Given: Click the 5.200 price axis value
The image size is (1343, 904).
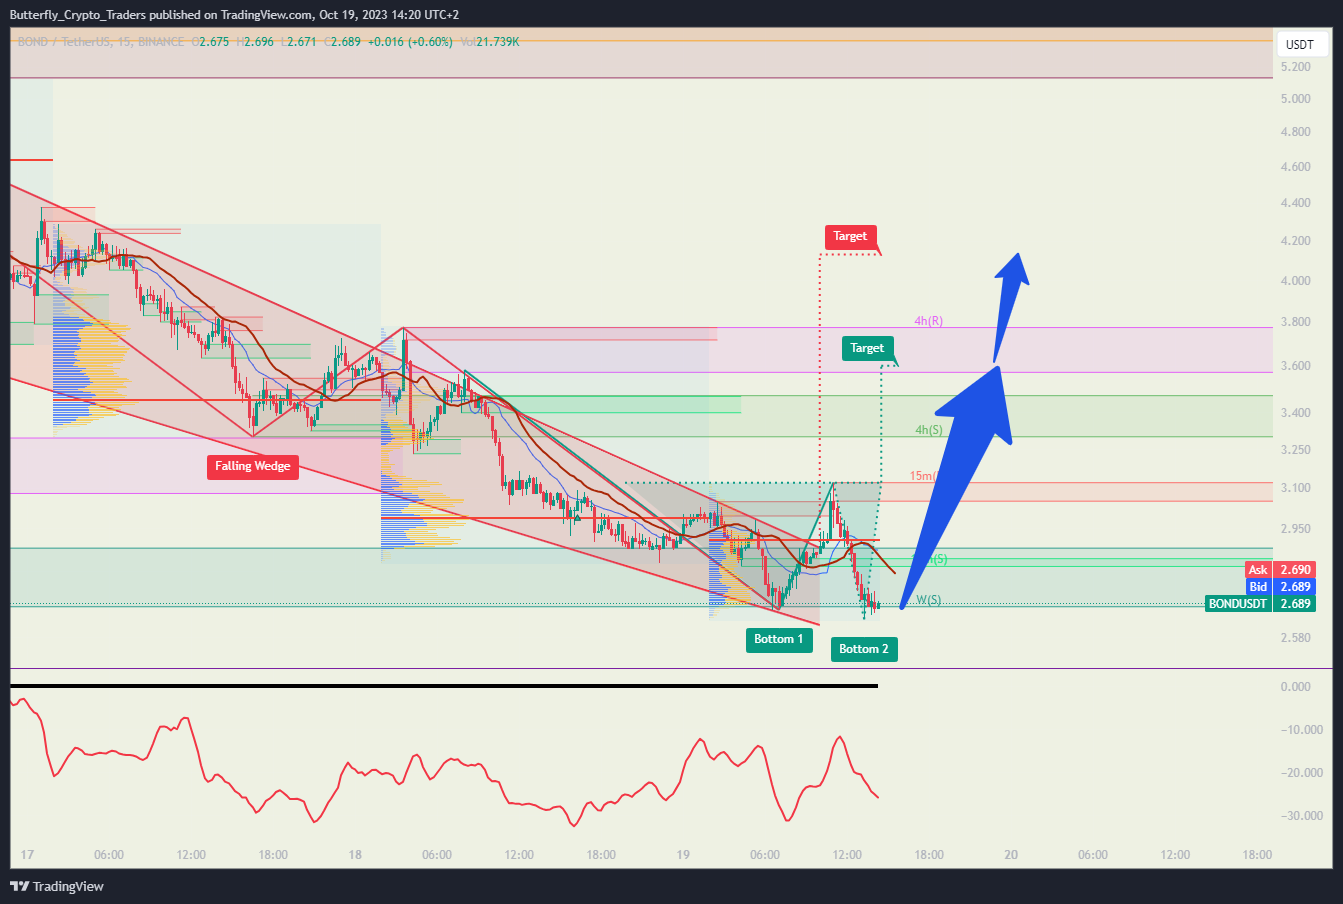Looking at the screenshot, I should (1296, 67).
